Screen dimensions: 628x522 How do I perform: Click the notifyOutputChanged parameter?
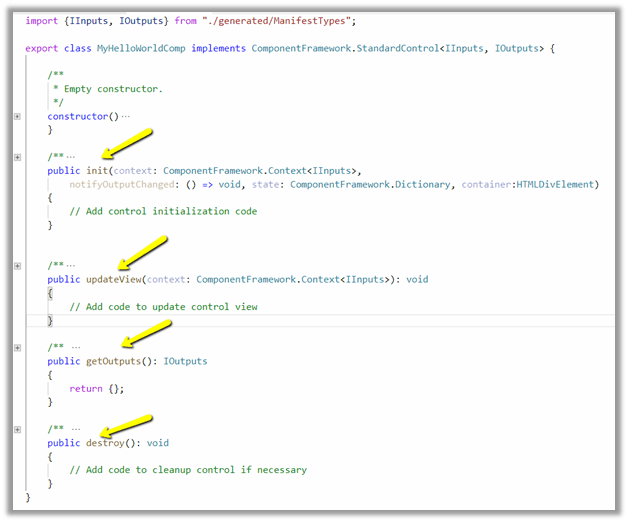122,185
